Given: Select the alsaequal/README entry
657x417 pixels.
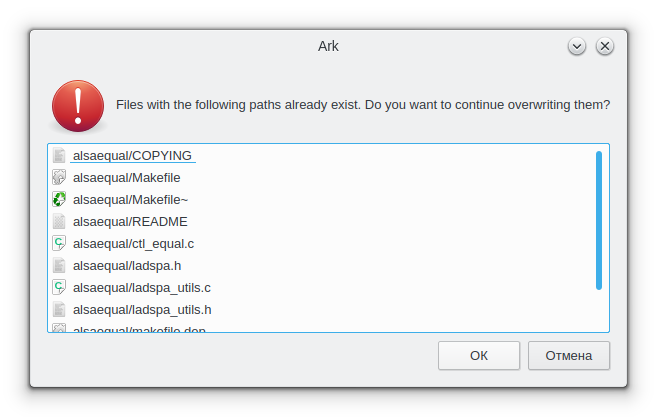Looking at the screenshot, I should [130, 222].
